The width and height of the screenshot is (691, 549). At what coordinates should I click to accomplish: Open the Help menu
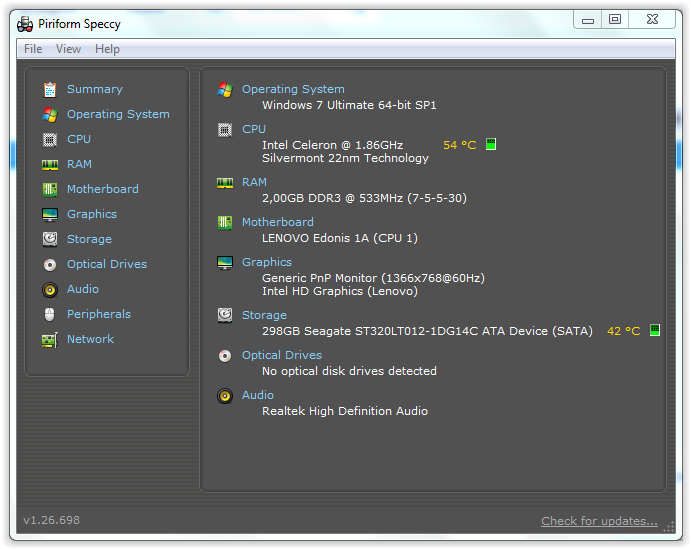click(107, 49)
